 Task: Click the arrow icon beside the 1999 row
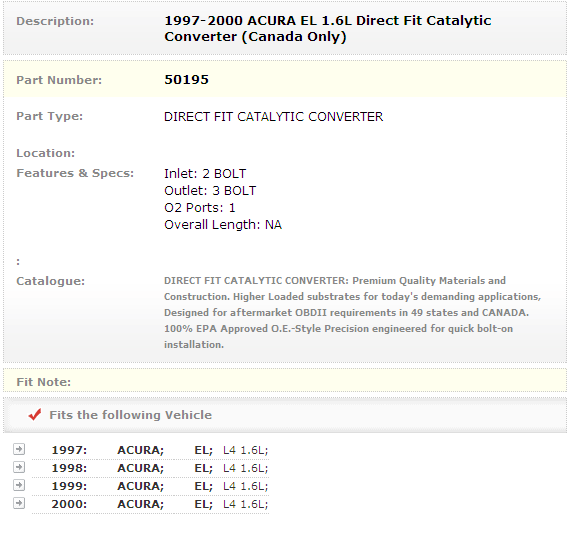click(19, 485)
